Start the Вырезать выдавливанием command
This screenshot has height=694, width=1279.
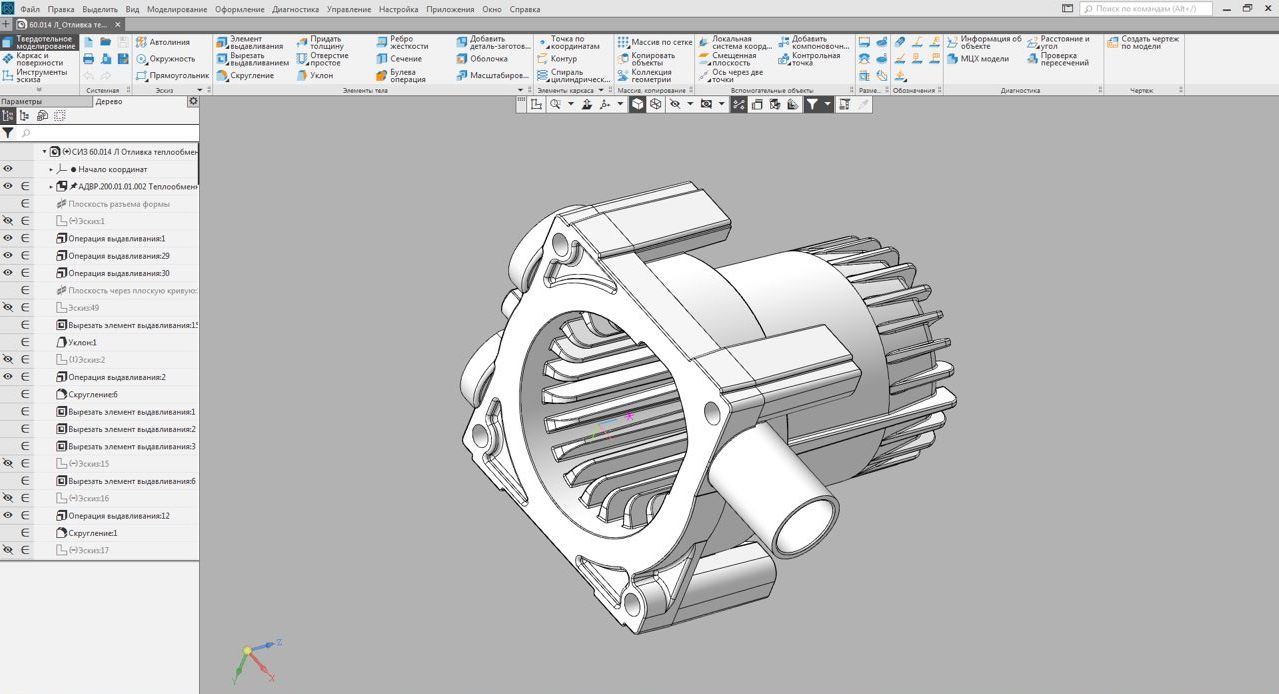252,59
